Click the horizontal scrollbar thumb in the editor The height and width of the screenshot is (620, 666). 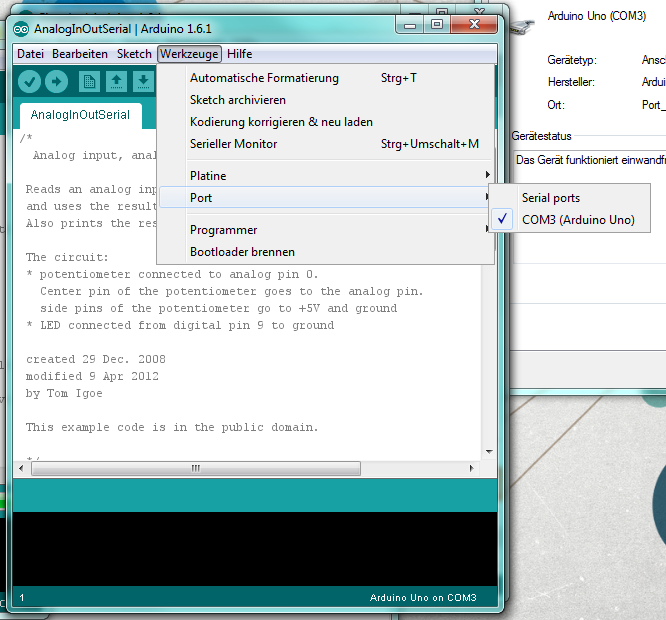196,468
